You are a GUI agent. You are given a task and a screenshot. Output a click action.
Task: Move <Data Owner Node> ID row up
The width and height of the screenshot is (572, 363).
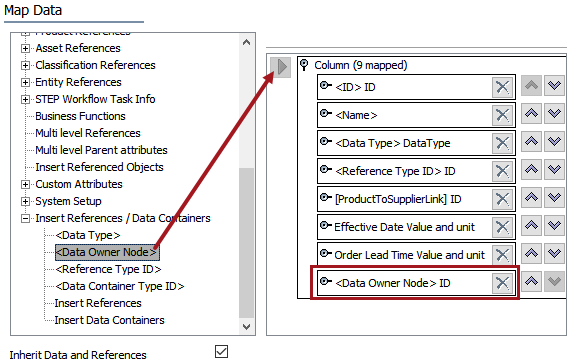(531, 281)
